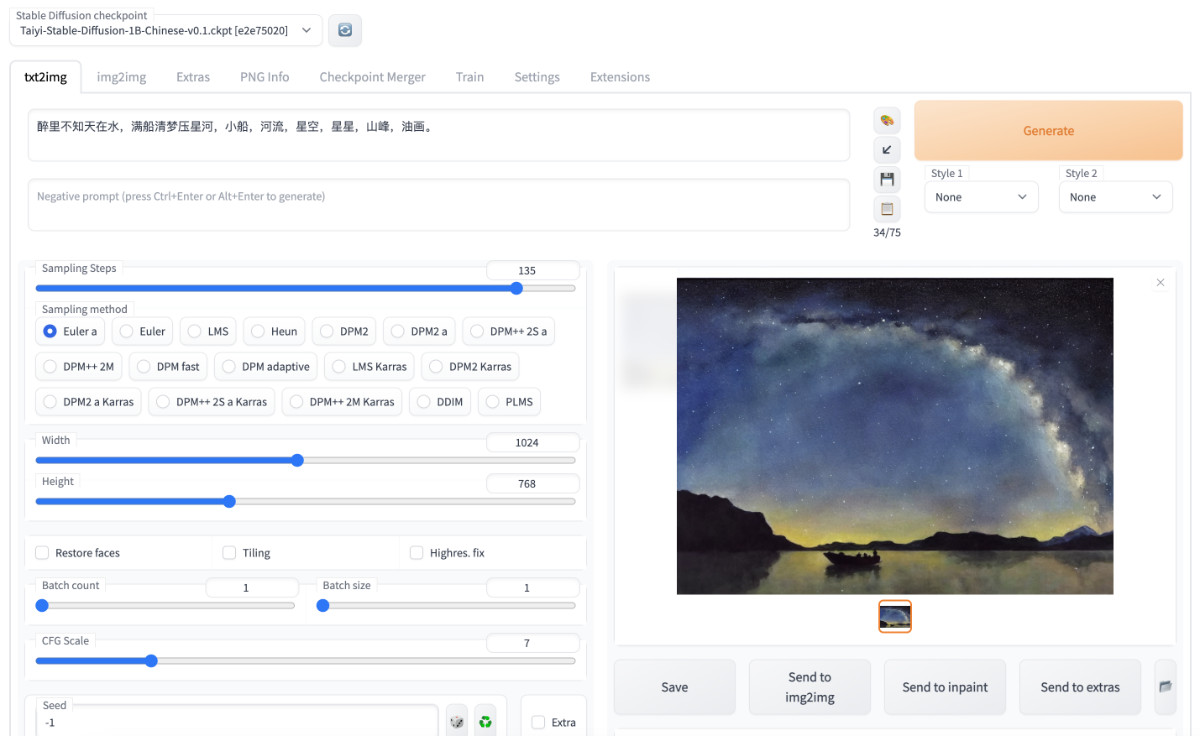Viewport: 1200px width, 736px height.
Task: Refresh the checkpoint list icon
Action: pyautogui.click(x=345, y=30)
